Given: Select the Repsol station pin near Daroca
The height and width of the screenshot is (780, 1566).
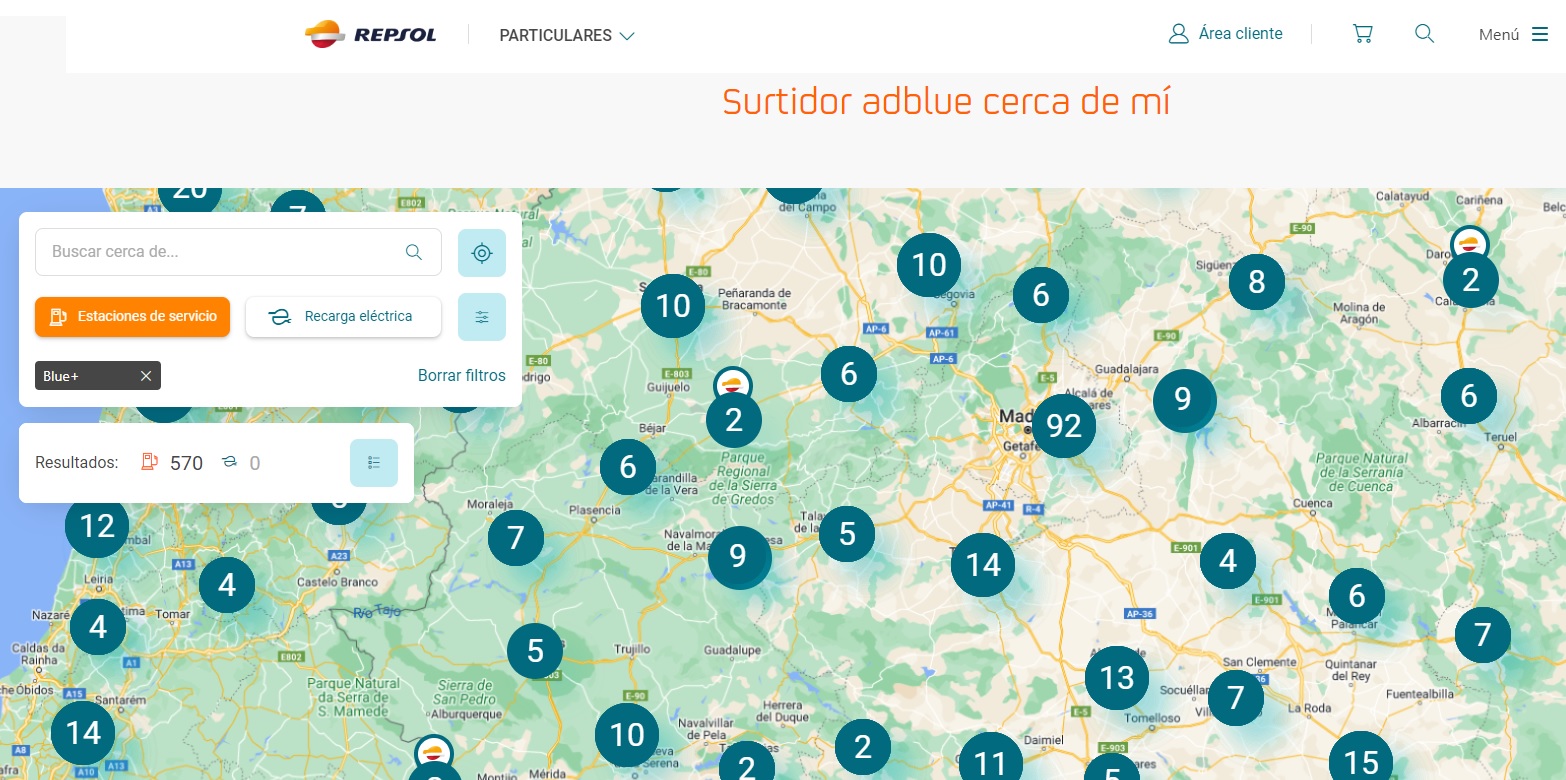Looking at the screenshot, I should coord(1469,243).
